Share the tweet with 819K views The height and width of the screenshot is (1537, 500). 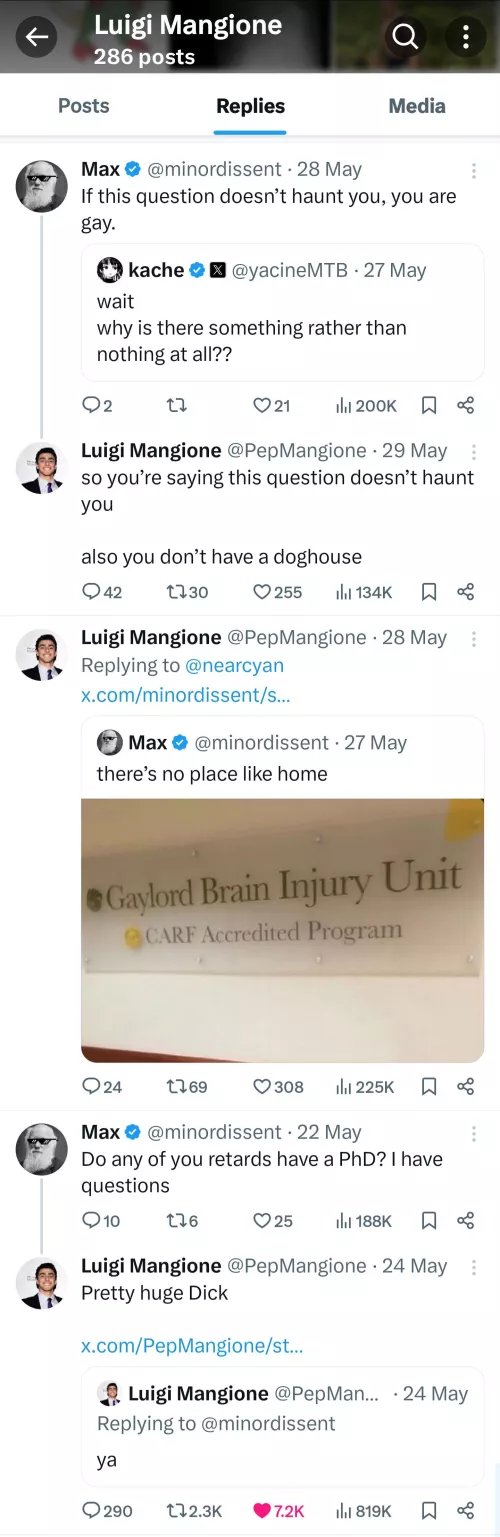[465, 1510]
